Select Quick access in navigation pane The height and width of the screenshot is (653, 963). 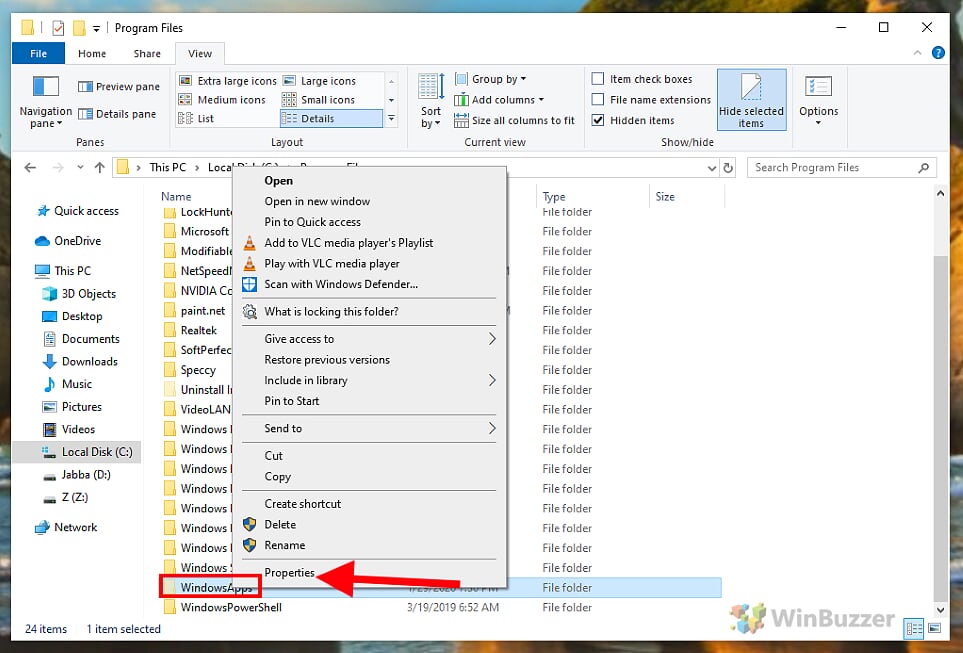pyautogui.click(x=78, y=211)
